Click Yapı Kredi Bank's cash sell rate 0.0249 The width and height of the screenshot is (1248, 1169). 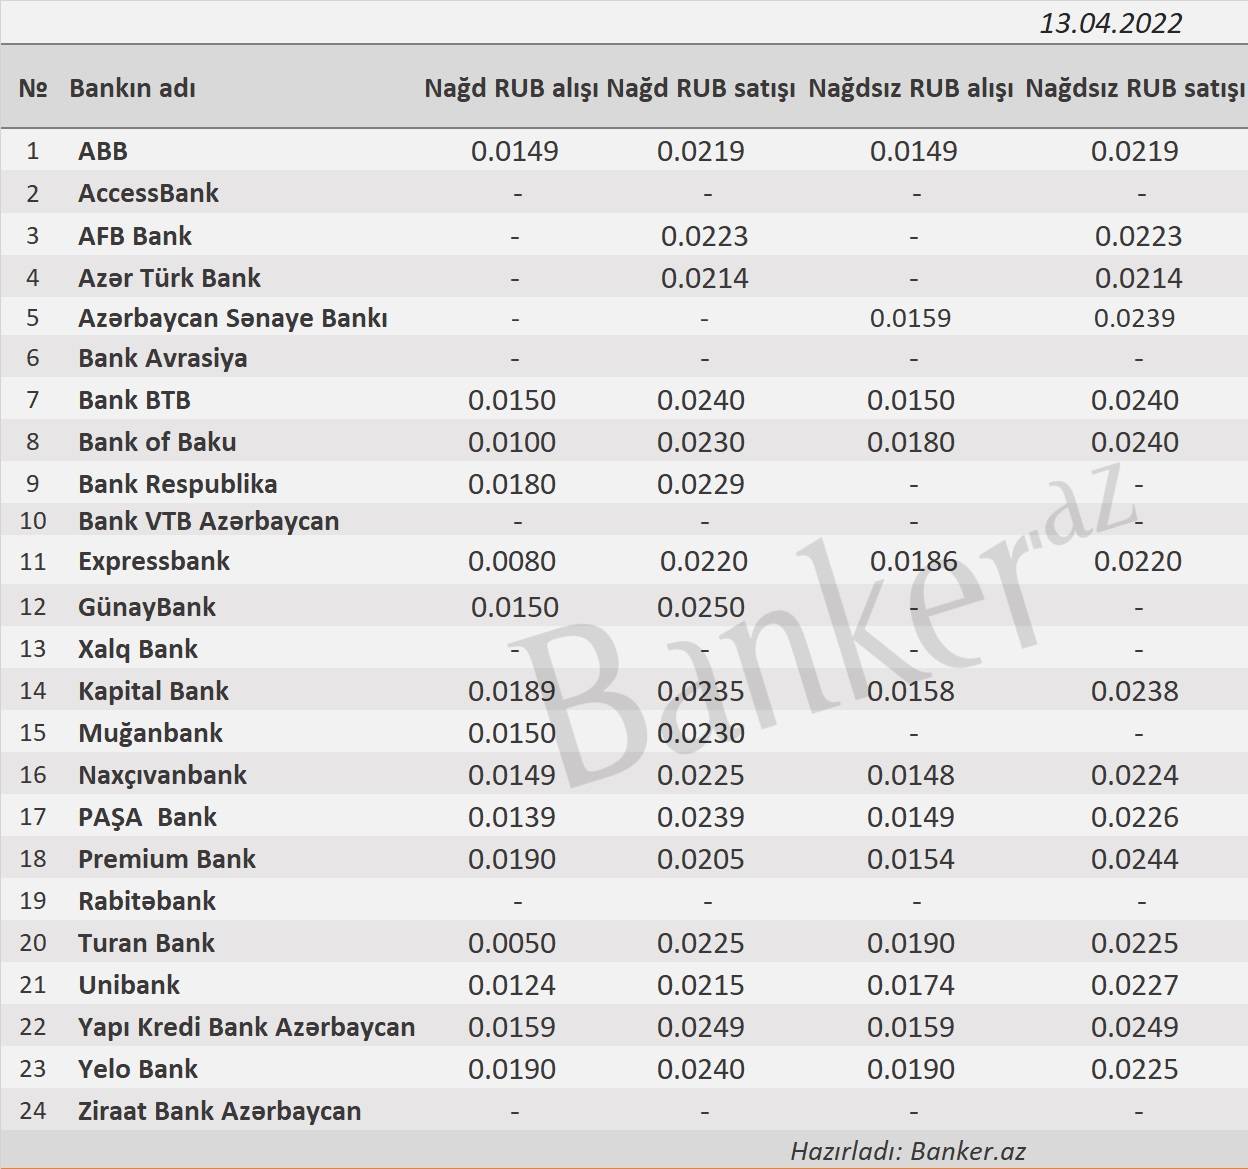tap(701, 1027)
